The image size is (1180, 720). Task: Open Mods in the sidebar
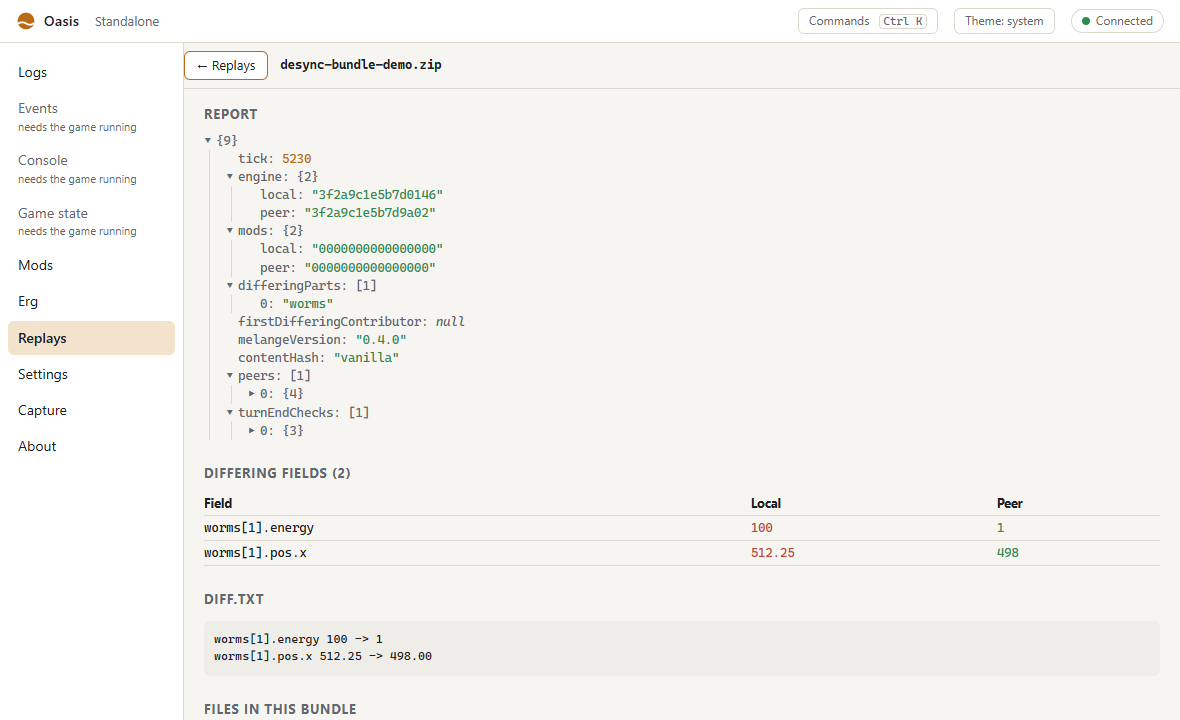click(x=91, y=265)
